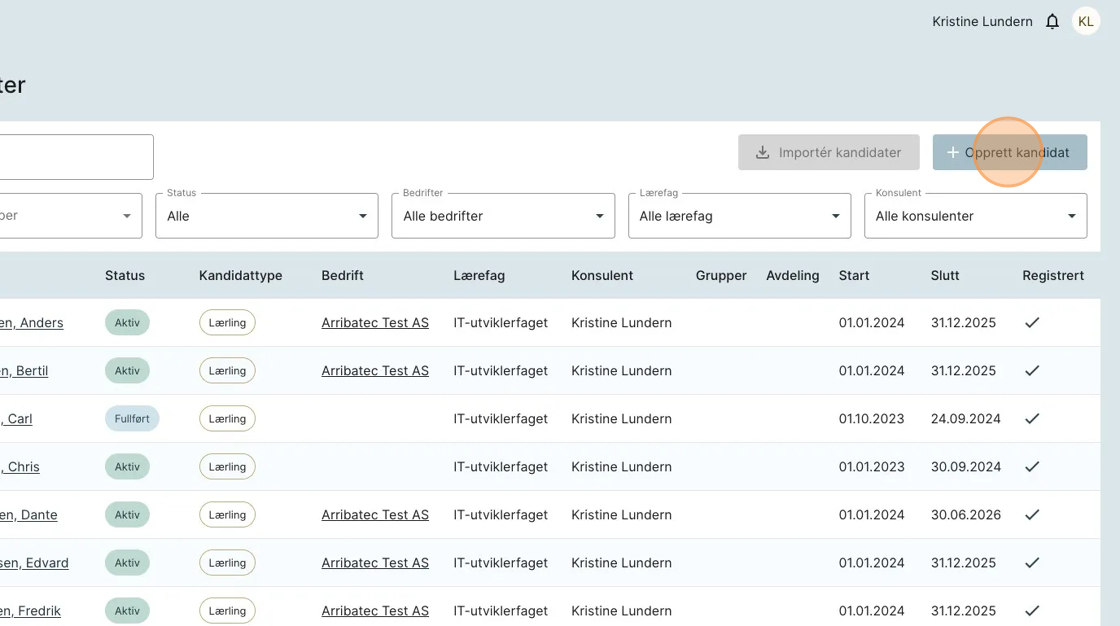This screenshot has height=626, width=1120.
Task: Click the Kristine Lundern username in header
Action: (x=982, y=21)
